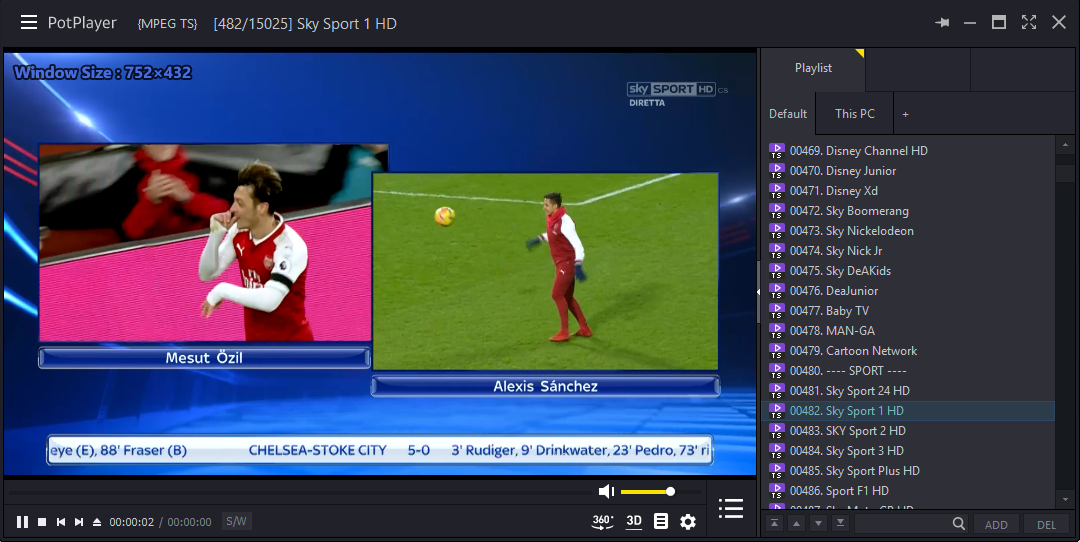Add a new playlist tab with plus

[906, 114]
